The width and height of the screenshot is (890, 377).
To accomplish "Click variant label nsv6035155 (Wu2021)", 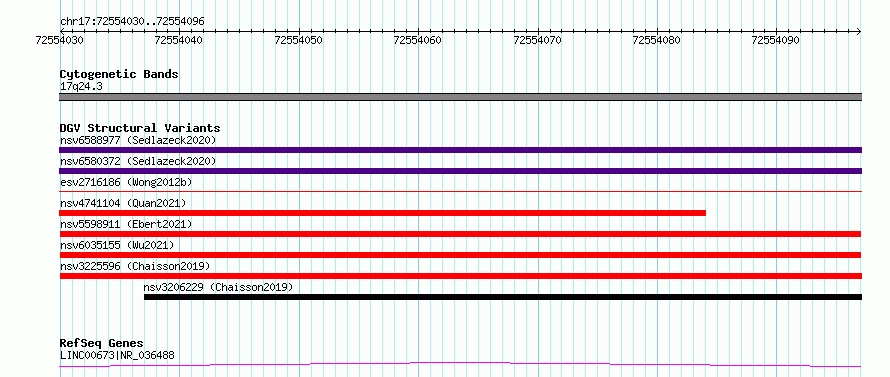I will click(x=116, y=245).
